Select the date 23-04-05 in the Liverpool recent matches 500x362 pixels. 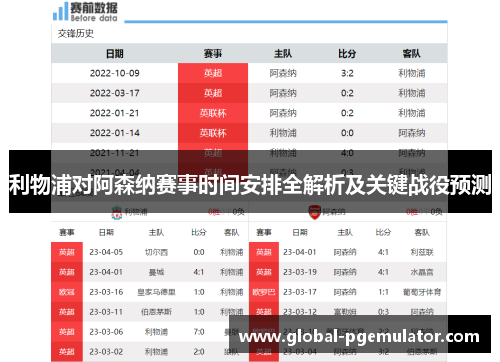tap(106, 252)
